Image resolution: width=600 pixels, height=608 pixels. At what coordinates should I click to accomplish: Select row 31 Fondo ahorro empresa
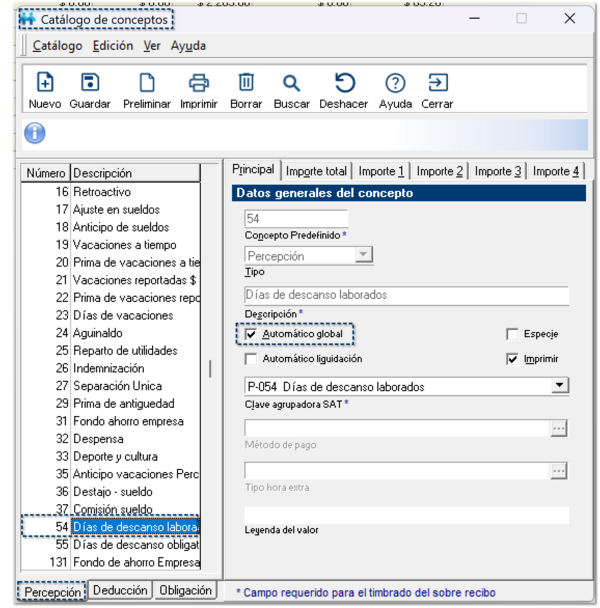(111, 421)
